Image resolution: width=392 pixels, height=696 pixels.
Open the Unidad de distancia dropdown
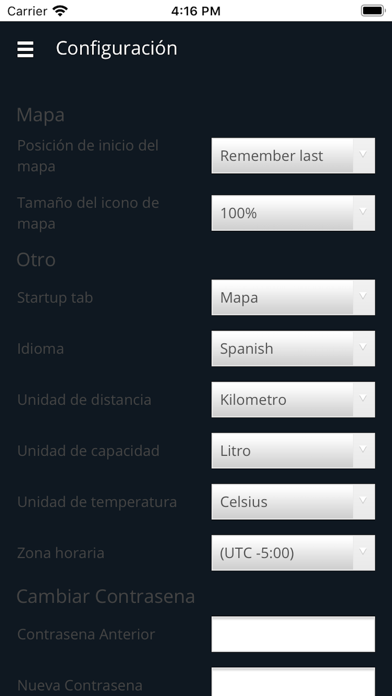coord(293,399)
